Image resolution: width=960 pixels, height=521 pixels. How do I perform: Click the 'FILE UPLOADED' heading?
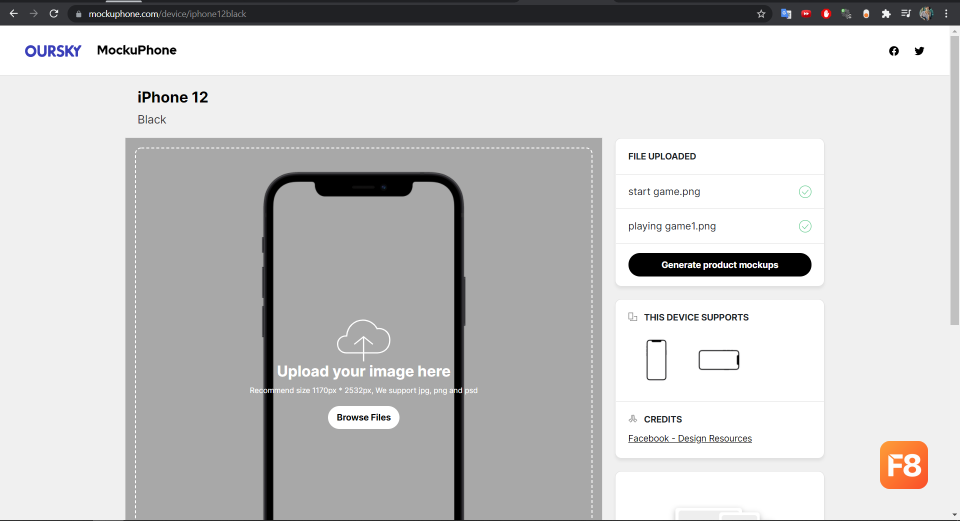pyautogui.click(x=662, y=156)
